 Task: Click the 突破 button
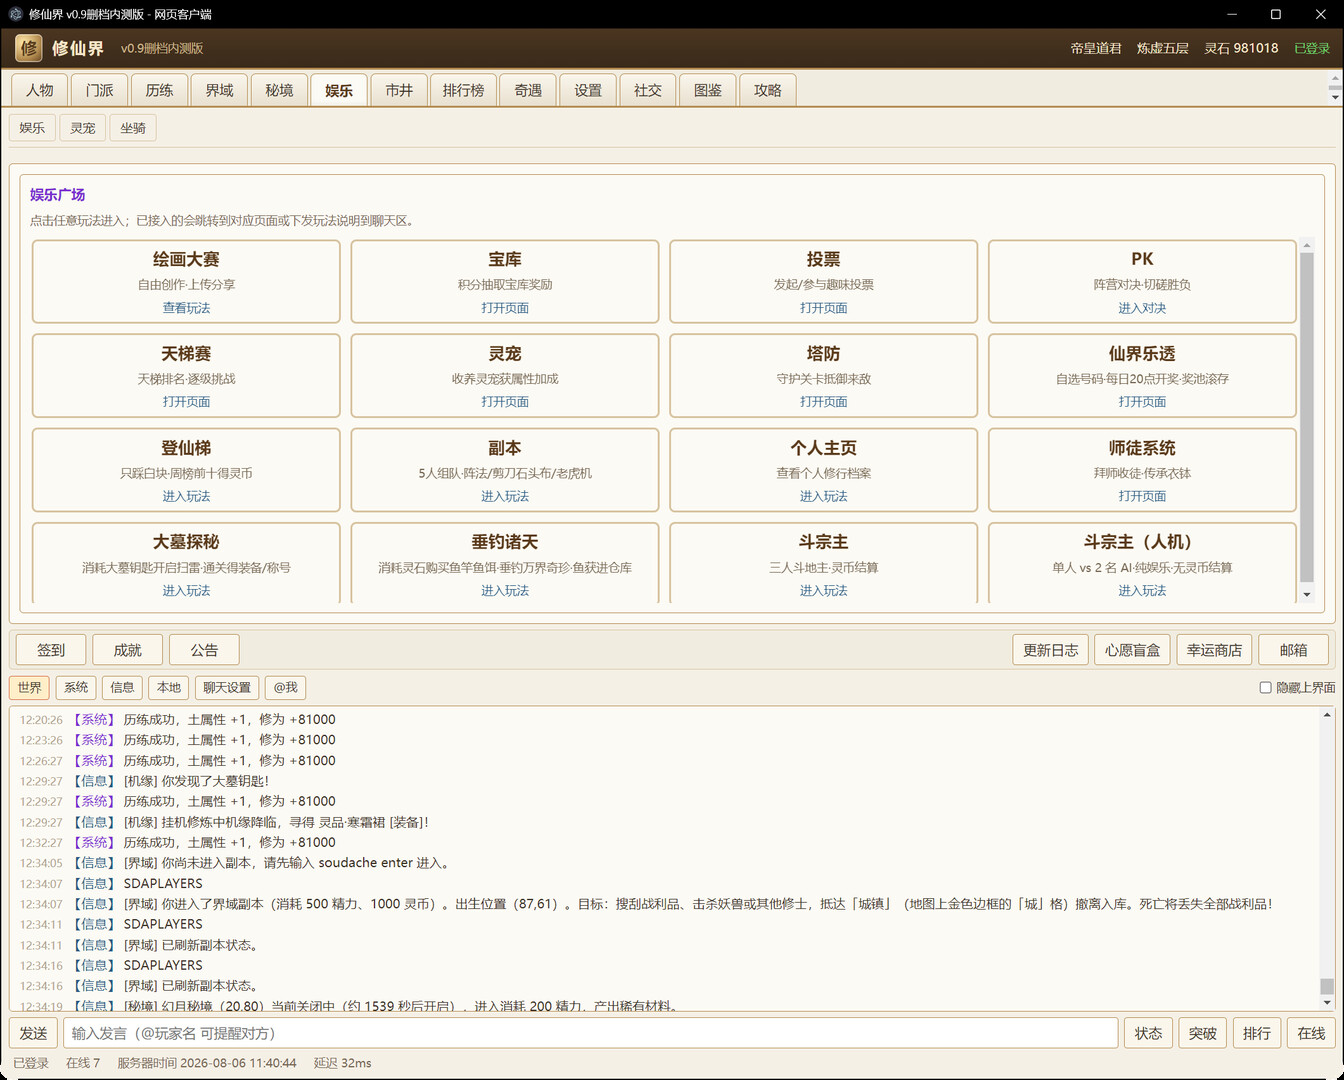pos(1202,1033)
